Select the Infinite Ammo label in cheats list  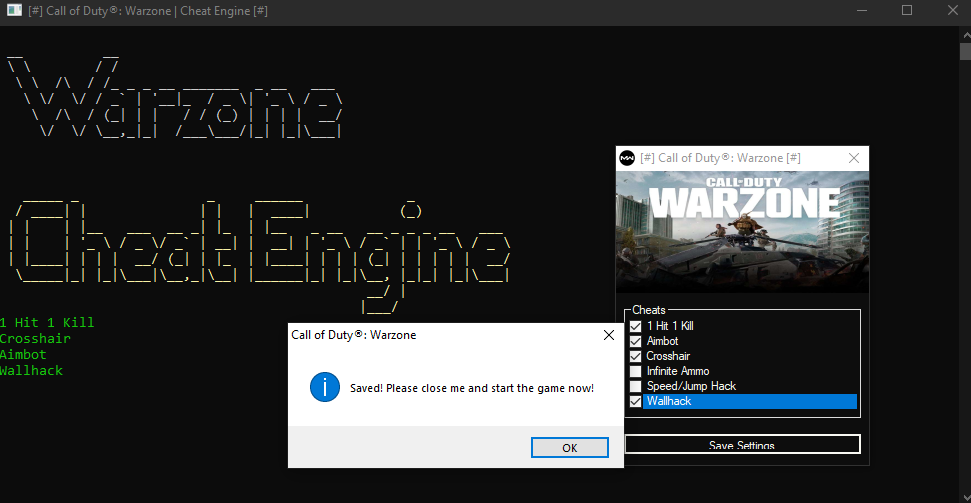tap(678, 371)
